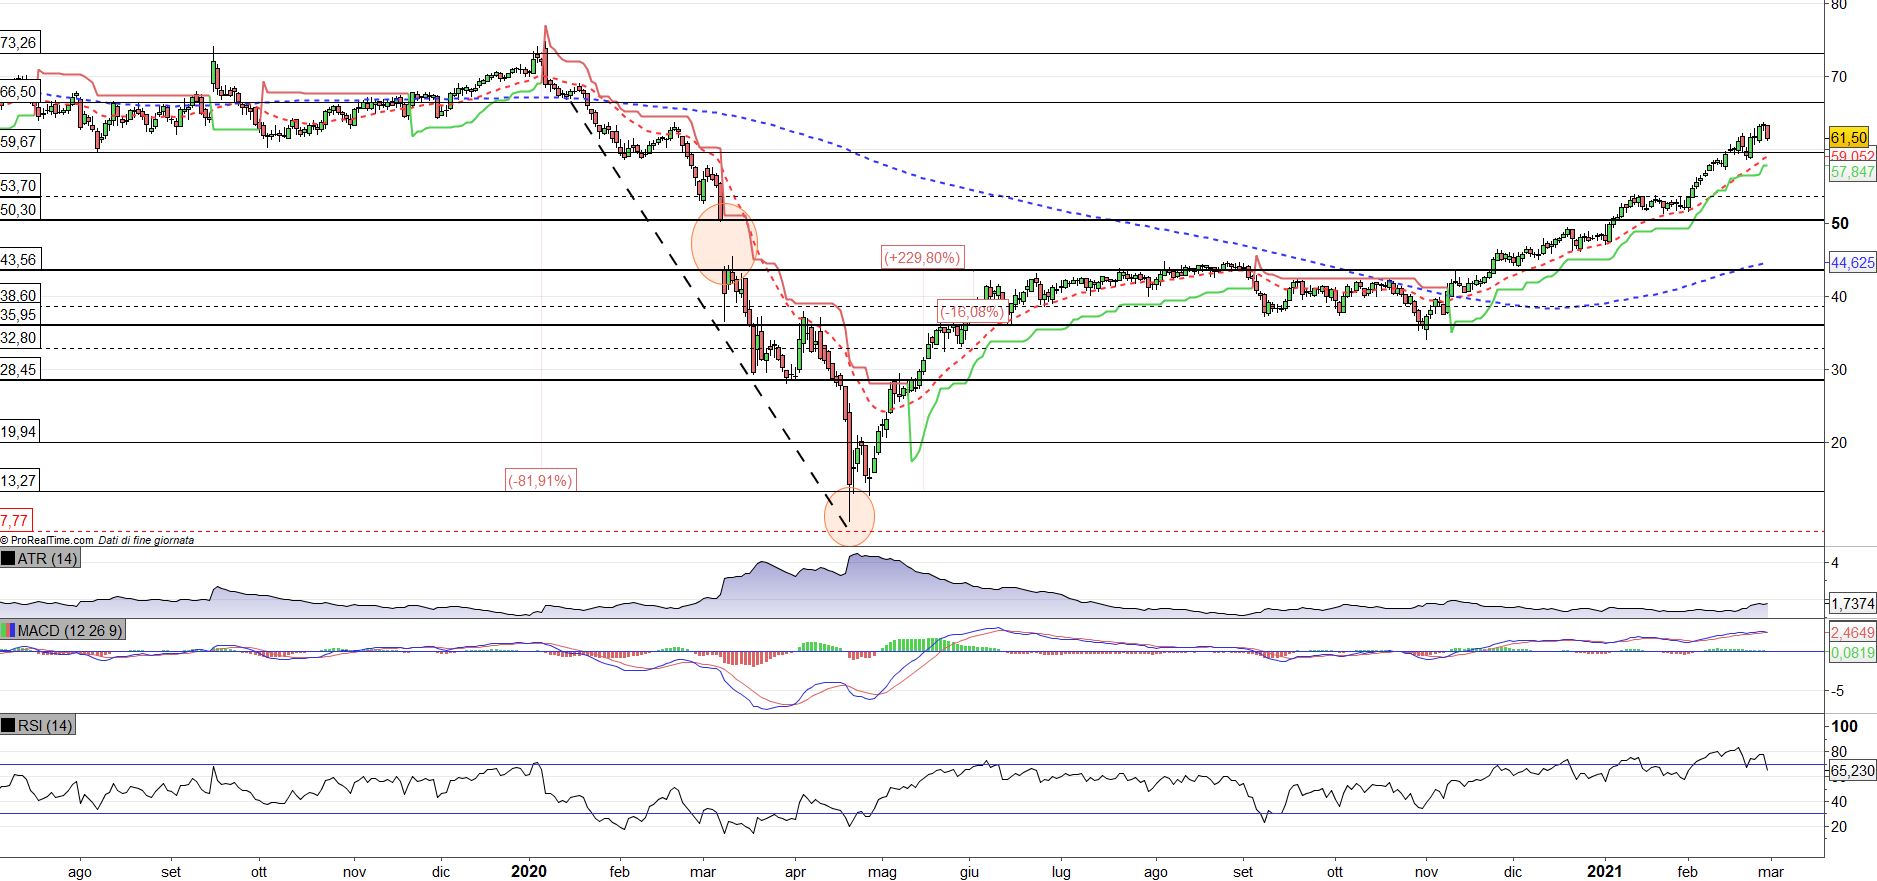Select the orange circle at the April low

[849, 517]
